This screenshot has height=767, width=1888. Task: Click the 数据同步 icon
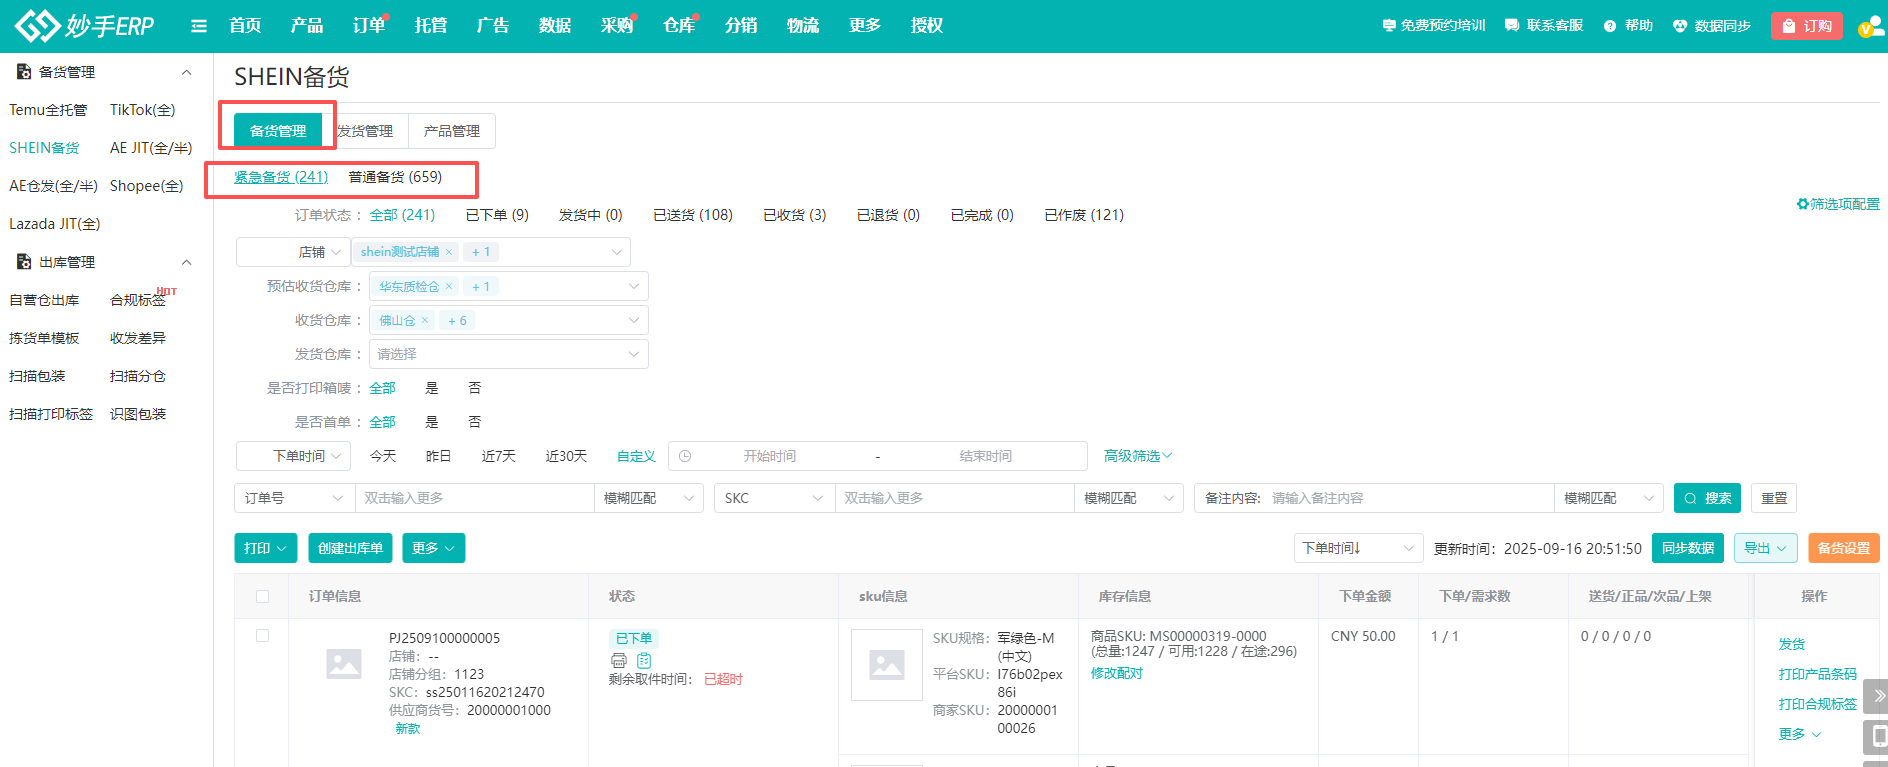click(1680, 26)
